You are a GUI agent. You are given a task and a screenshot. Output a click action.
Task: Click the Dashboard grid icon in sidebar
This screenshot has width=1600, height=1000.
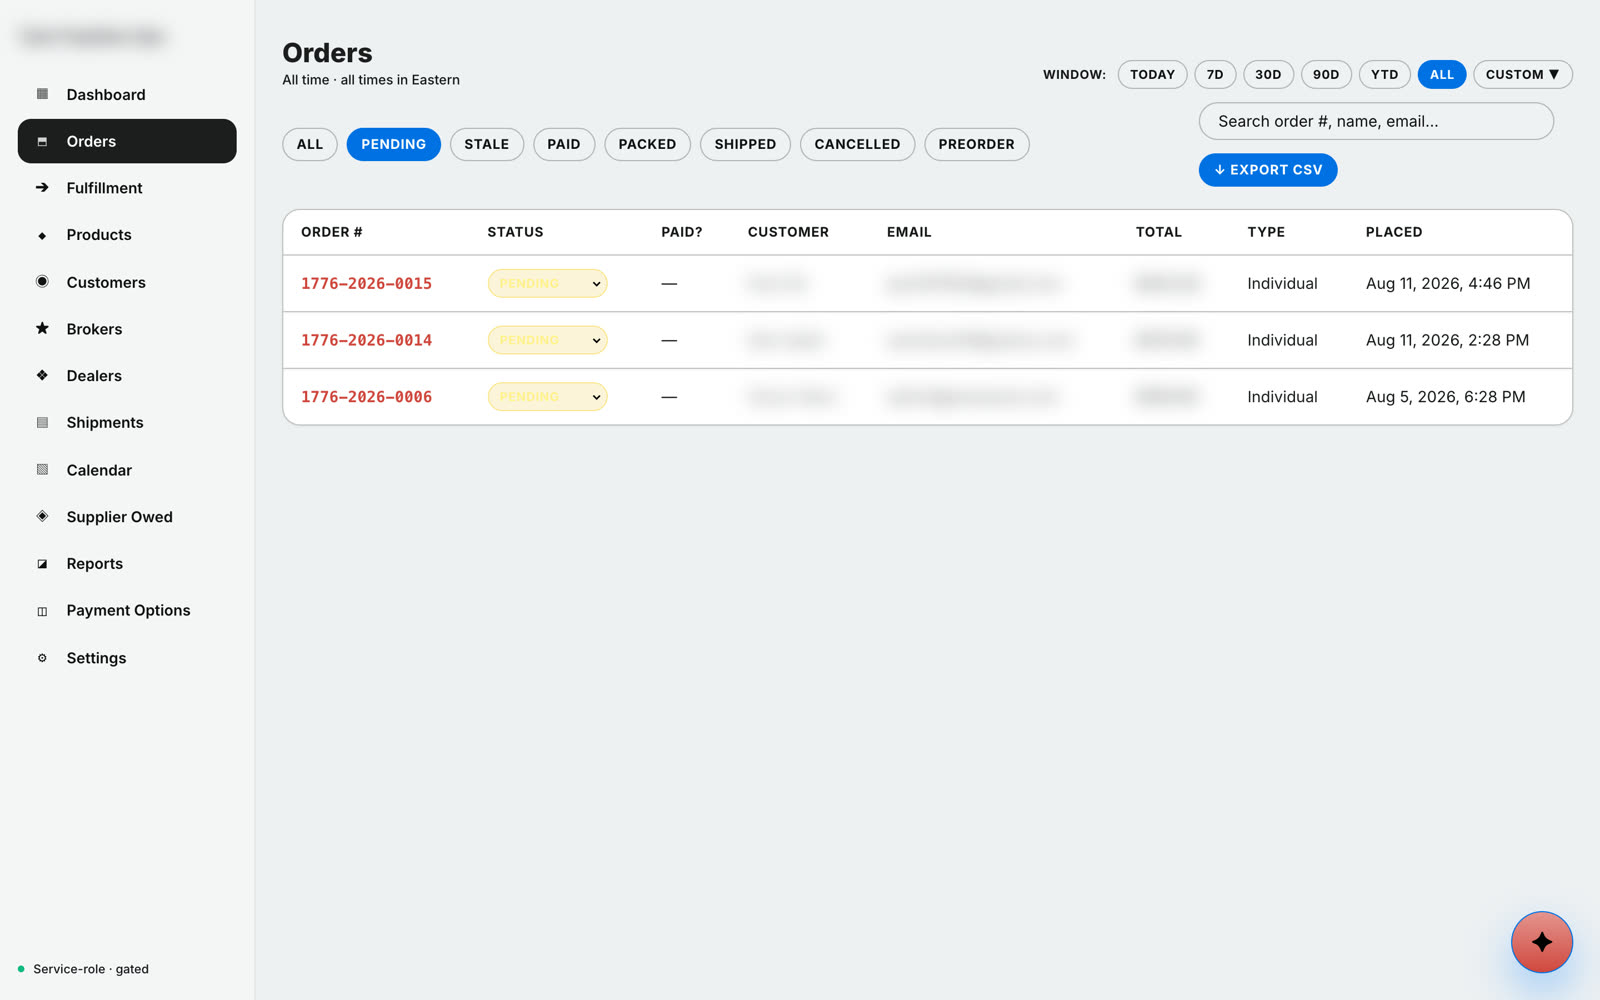click(x=42, y=94)
